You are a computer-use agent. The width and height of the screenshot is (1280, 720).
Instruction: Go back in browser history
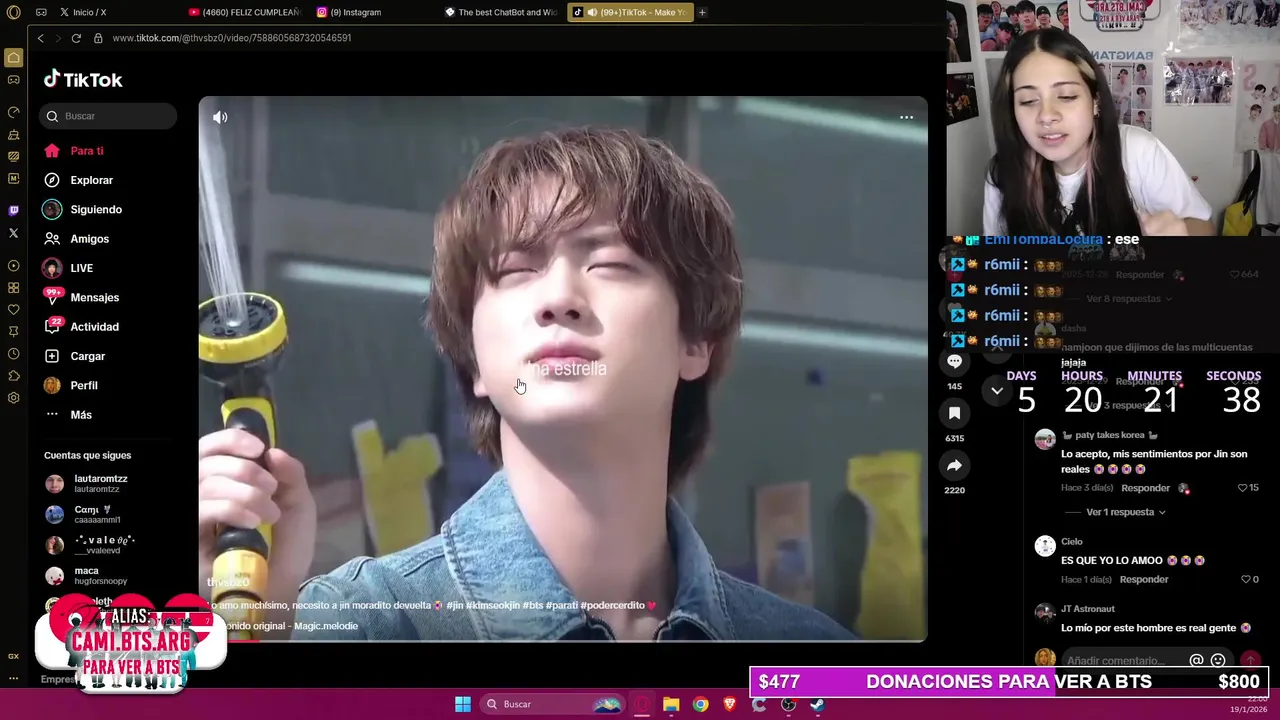pos(40,38)
